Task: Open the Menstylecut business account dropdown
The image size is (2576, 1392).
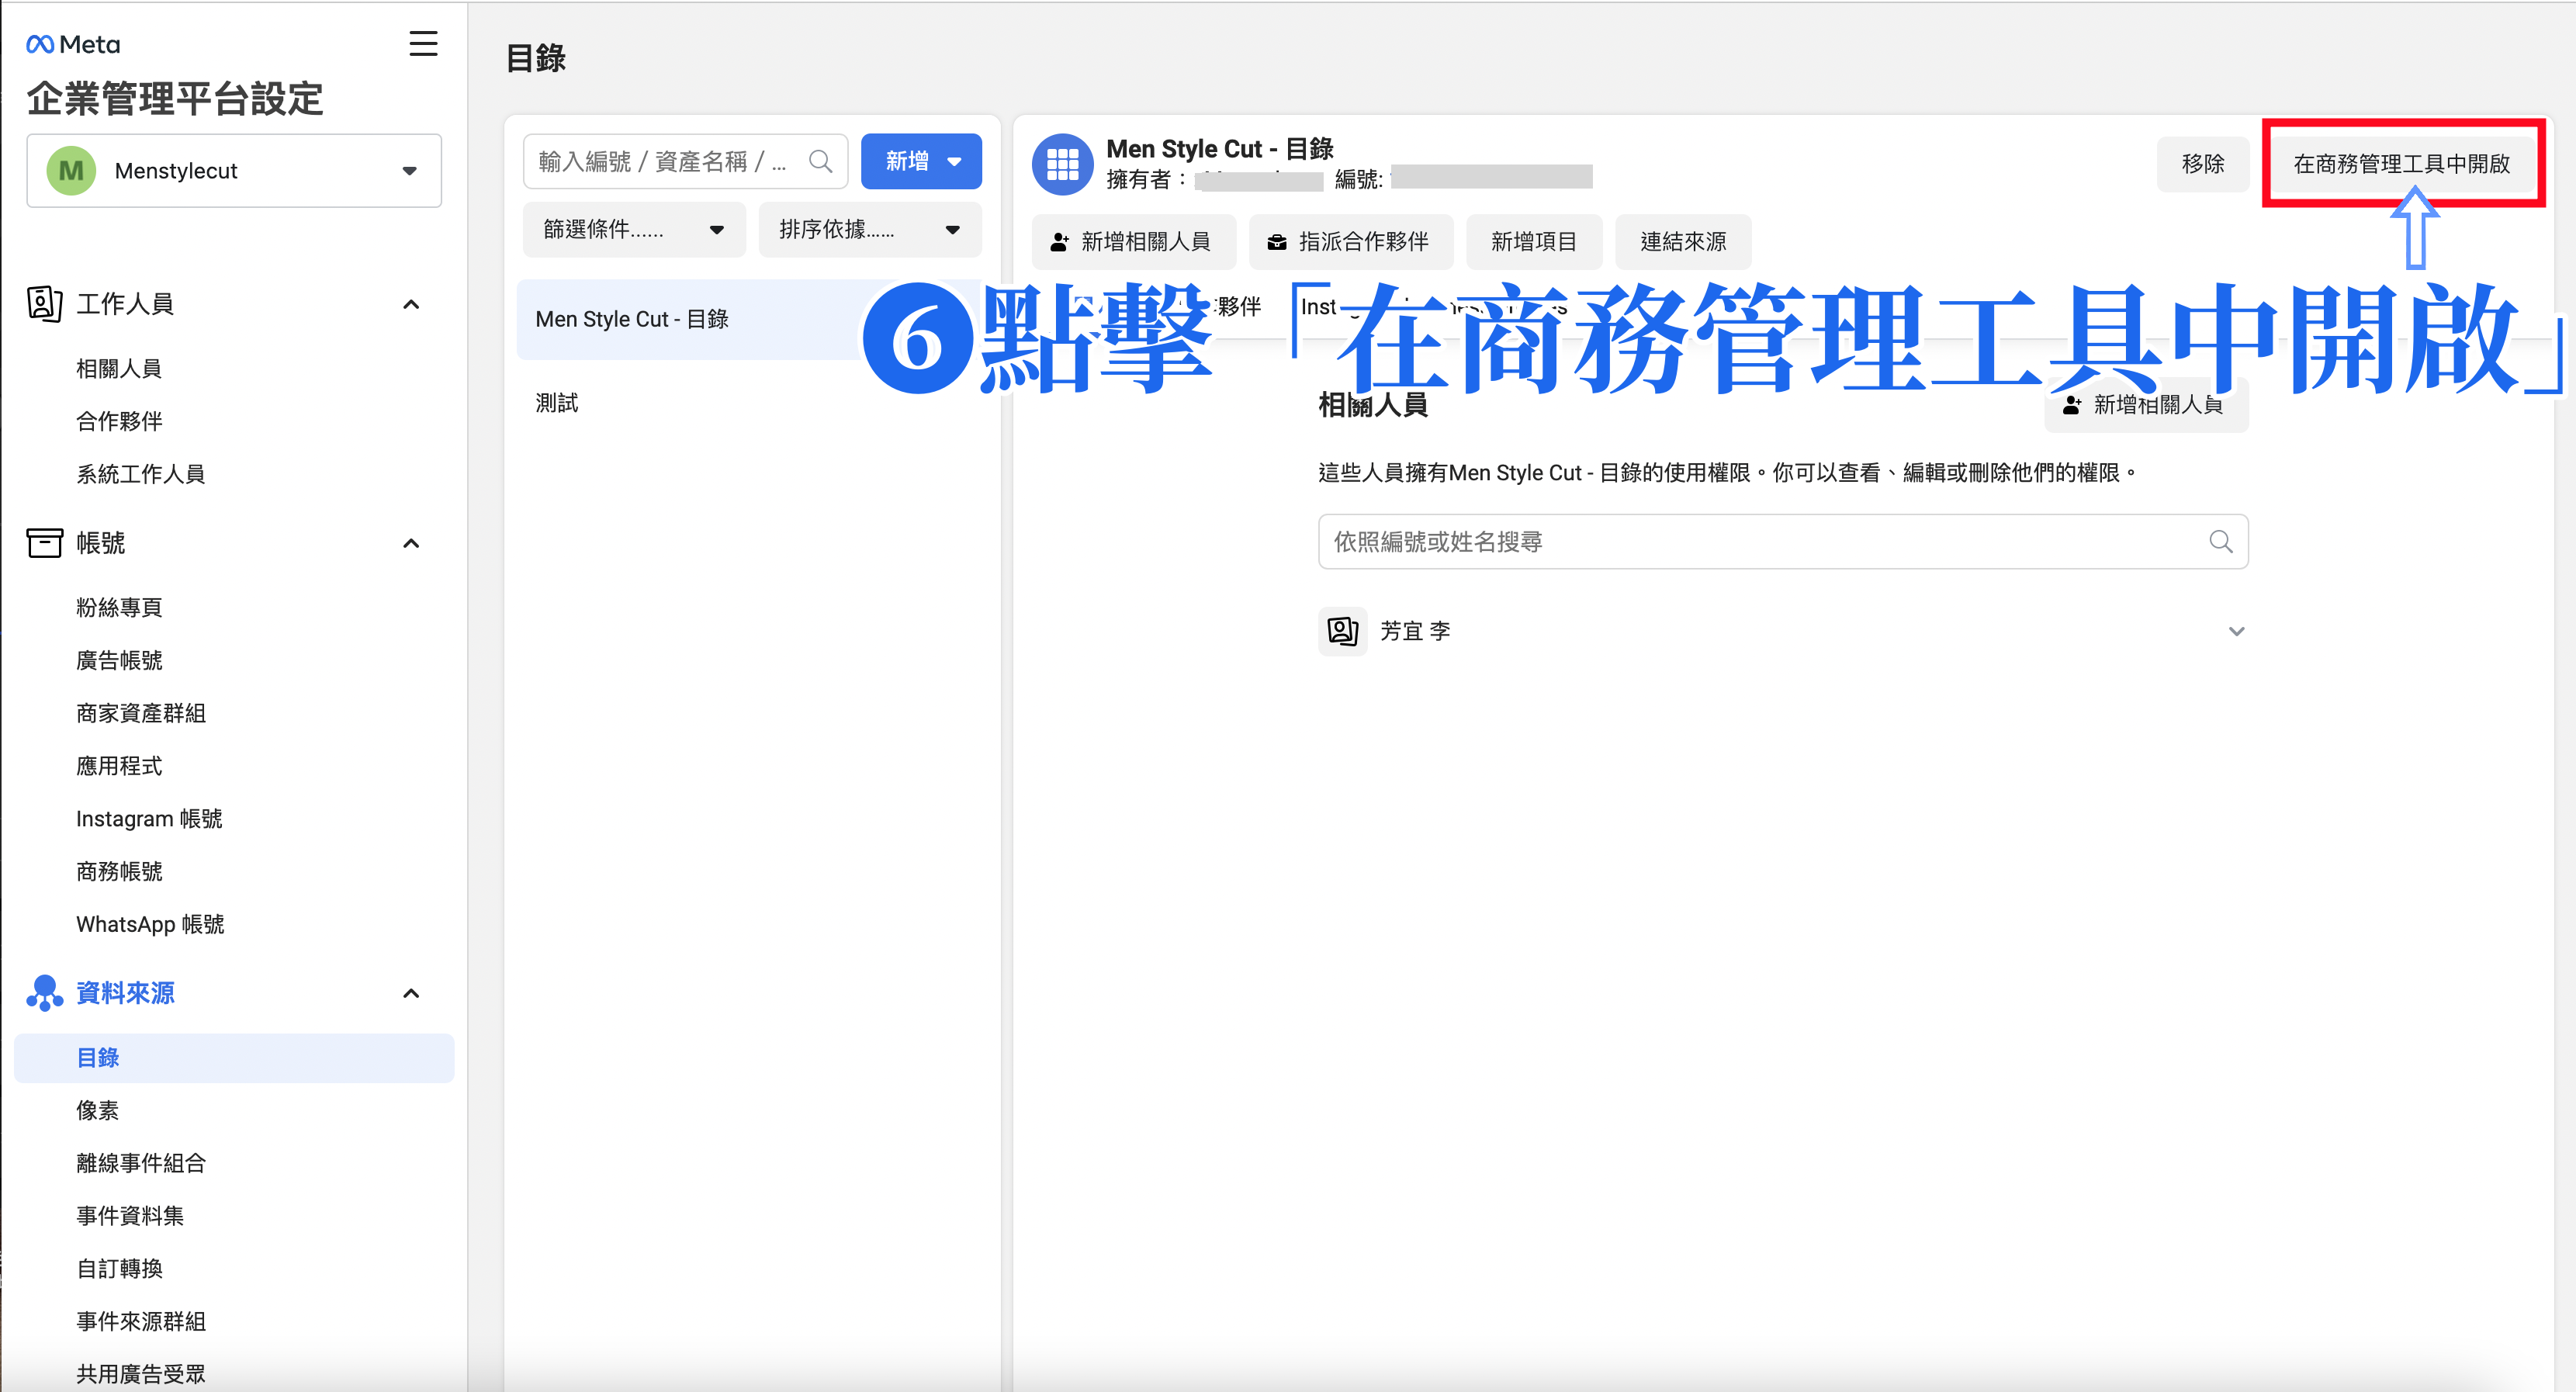Action: pyautogui.click(x=234, y=171)
